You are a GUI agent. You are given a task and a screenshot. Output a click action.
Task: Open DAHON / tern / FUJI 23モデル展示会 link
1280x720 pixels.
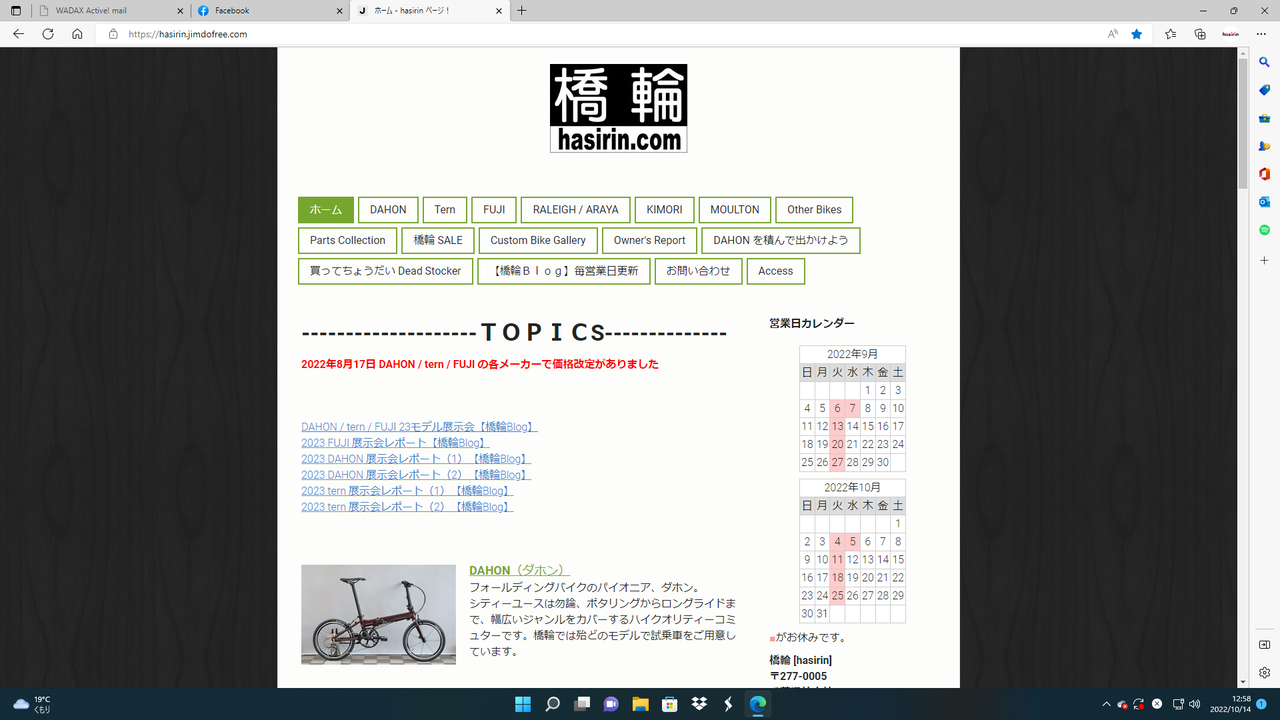pos(419,427)
